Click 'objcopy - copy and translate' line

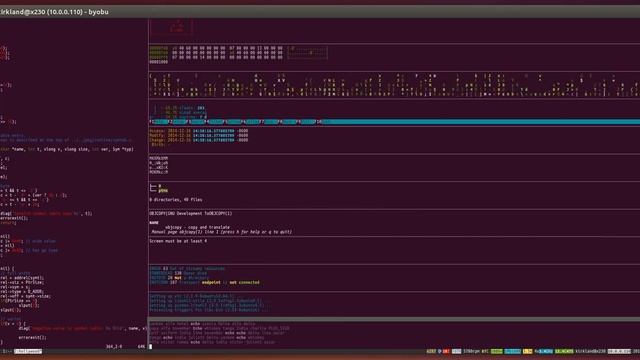point(198,227)
